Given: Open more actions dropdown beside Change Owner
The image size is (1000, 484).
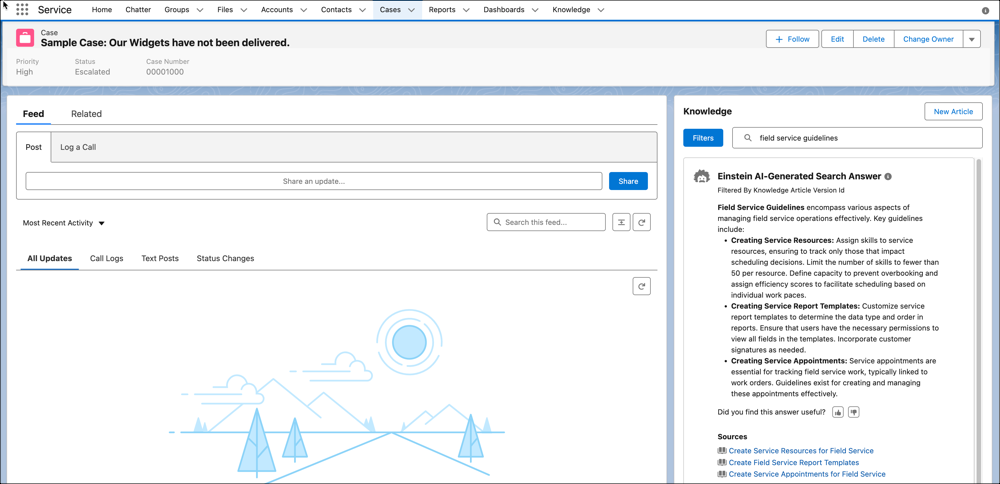Looking at the screenshot, I should click(x=971, y=39).
